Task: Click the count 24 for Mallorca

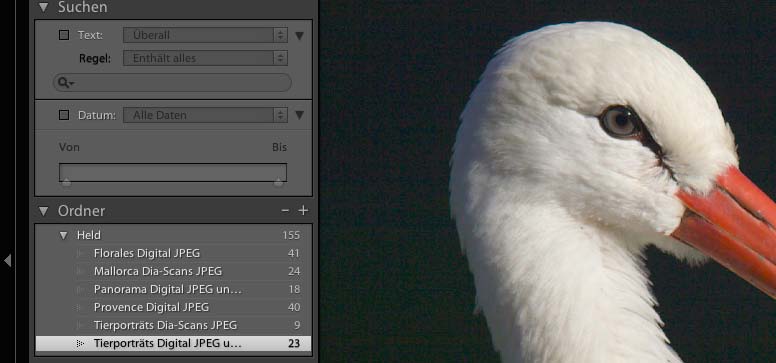Action: pyautogui.click(x=294, y=271)
